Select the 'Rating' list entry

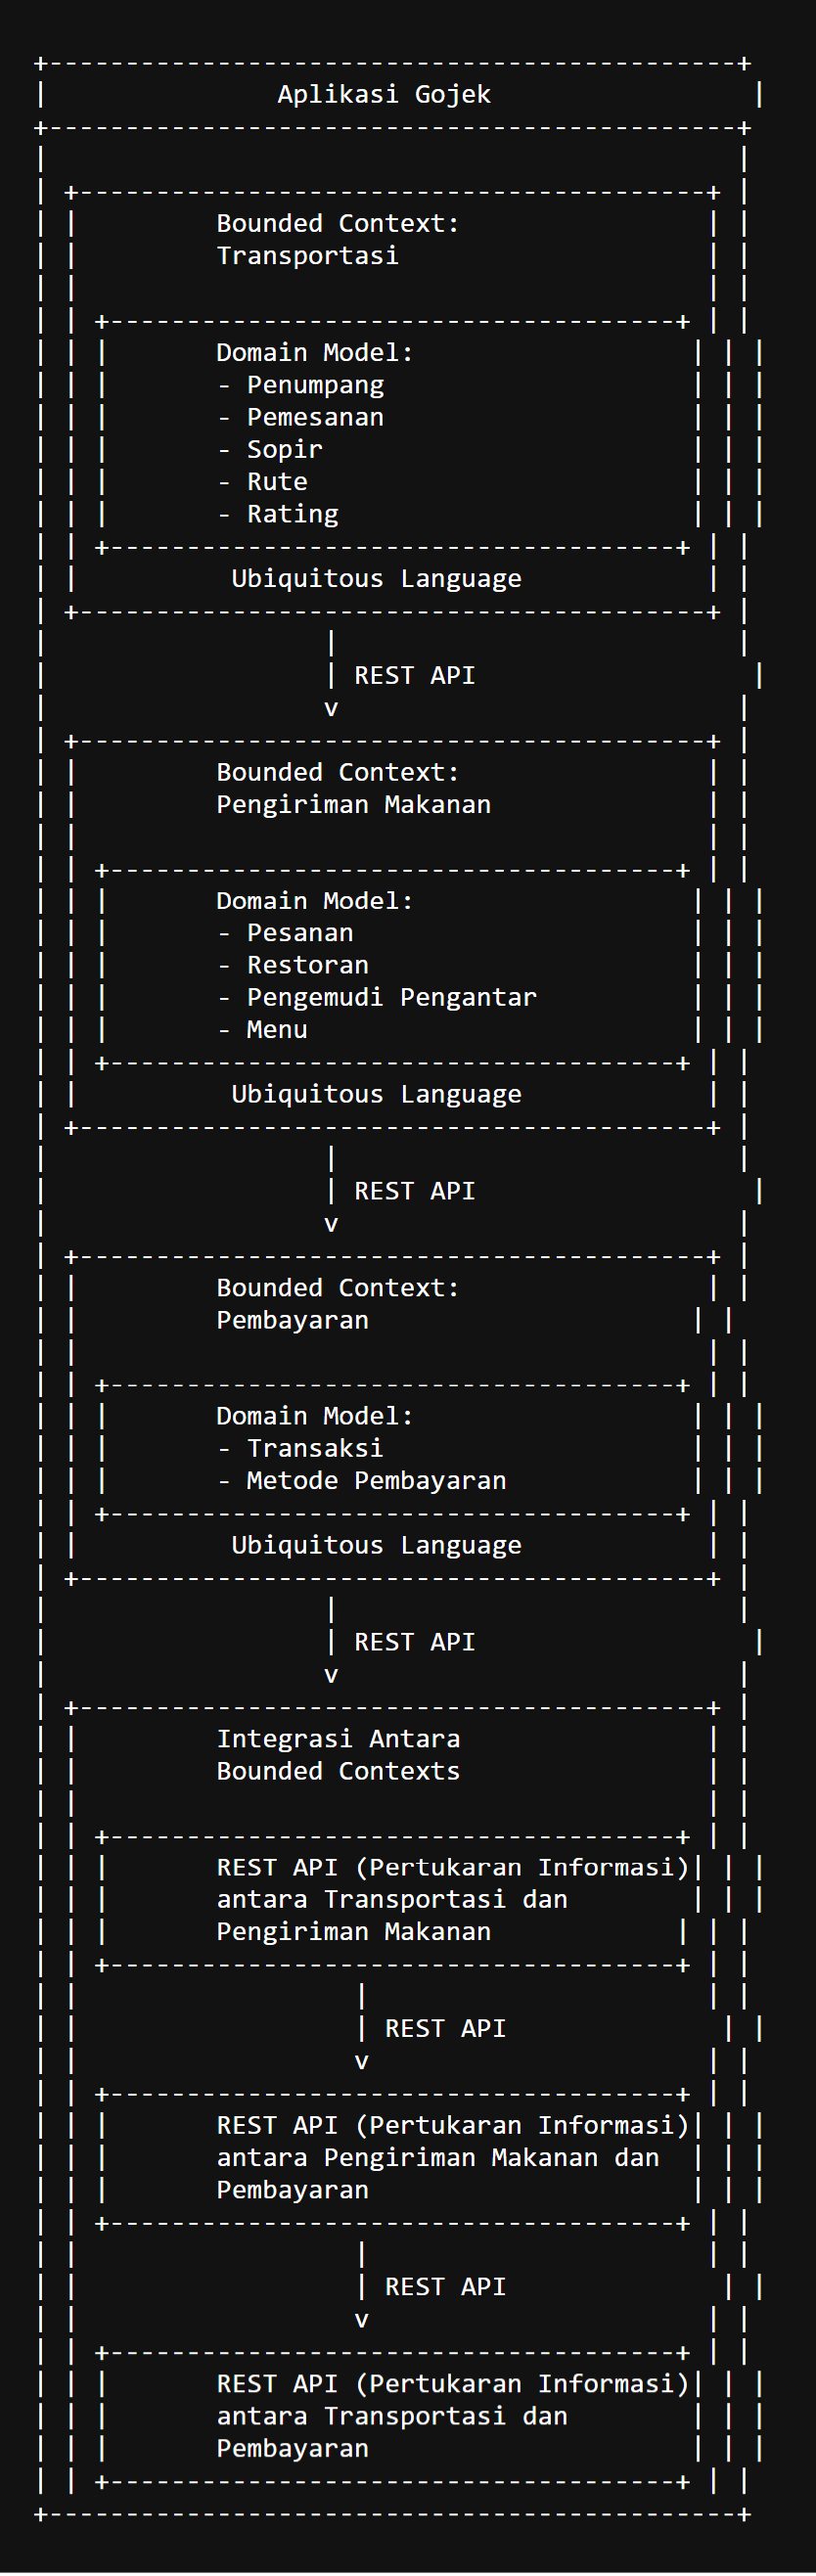coord(293,515)
